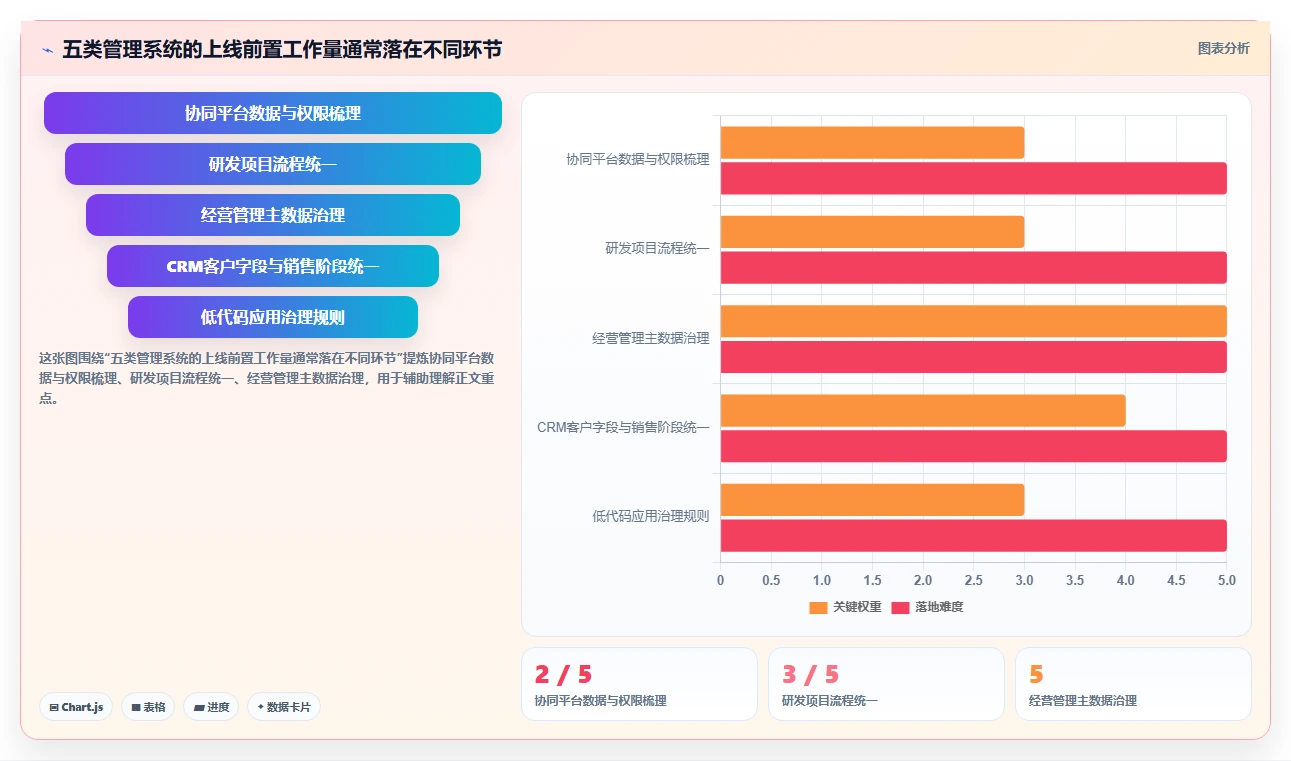Click the chart axis label 经营管理主数据治理
Screen dimensions: 1291x761
coord(651,338)
